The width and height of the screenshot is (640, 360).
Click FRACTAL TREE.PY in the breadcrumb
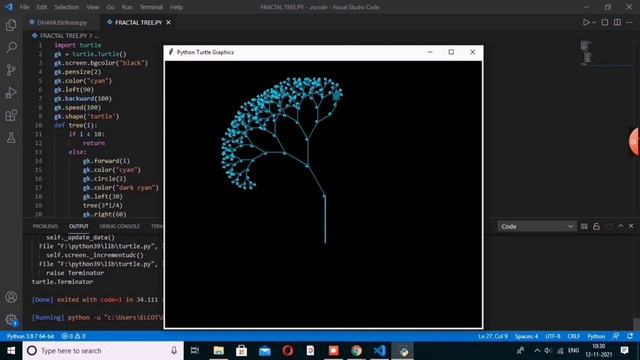(63, 36)
